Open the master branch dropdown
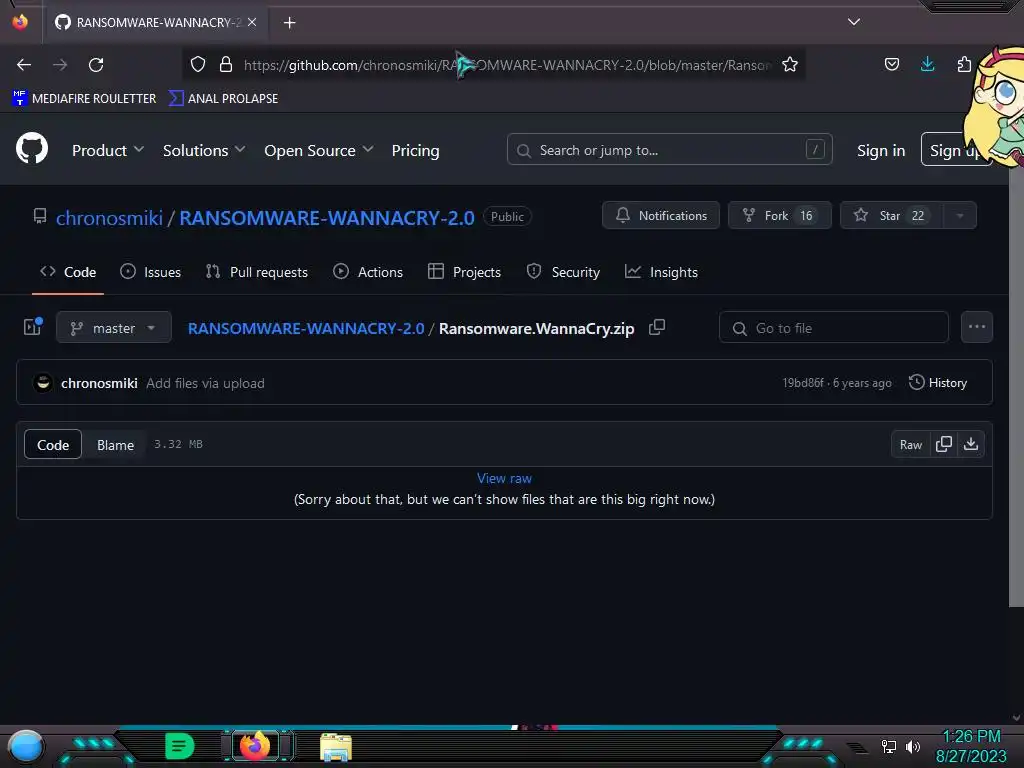Viewport: 1024px width, 768px height. click(114, 327)
